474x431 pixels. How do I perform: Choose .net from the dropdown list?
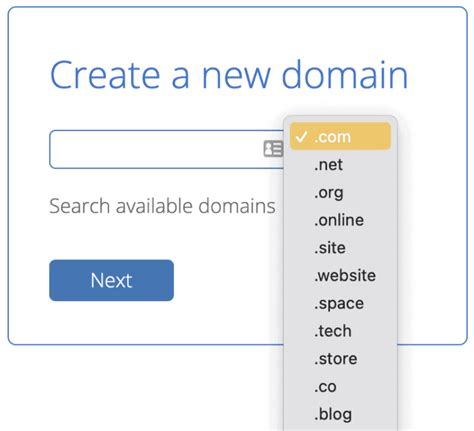coord(340,165)
